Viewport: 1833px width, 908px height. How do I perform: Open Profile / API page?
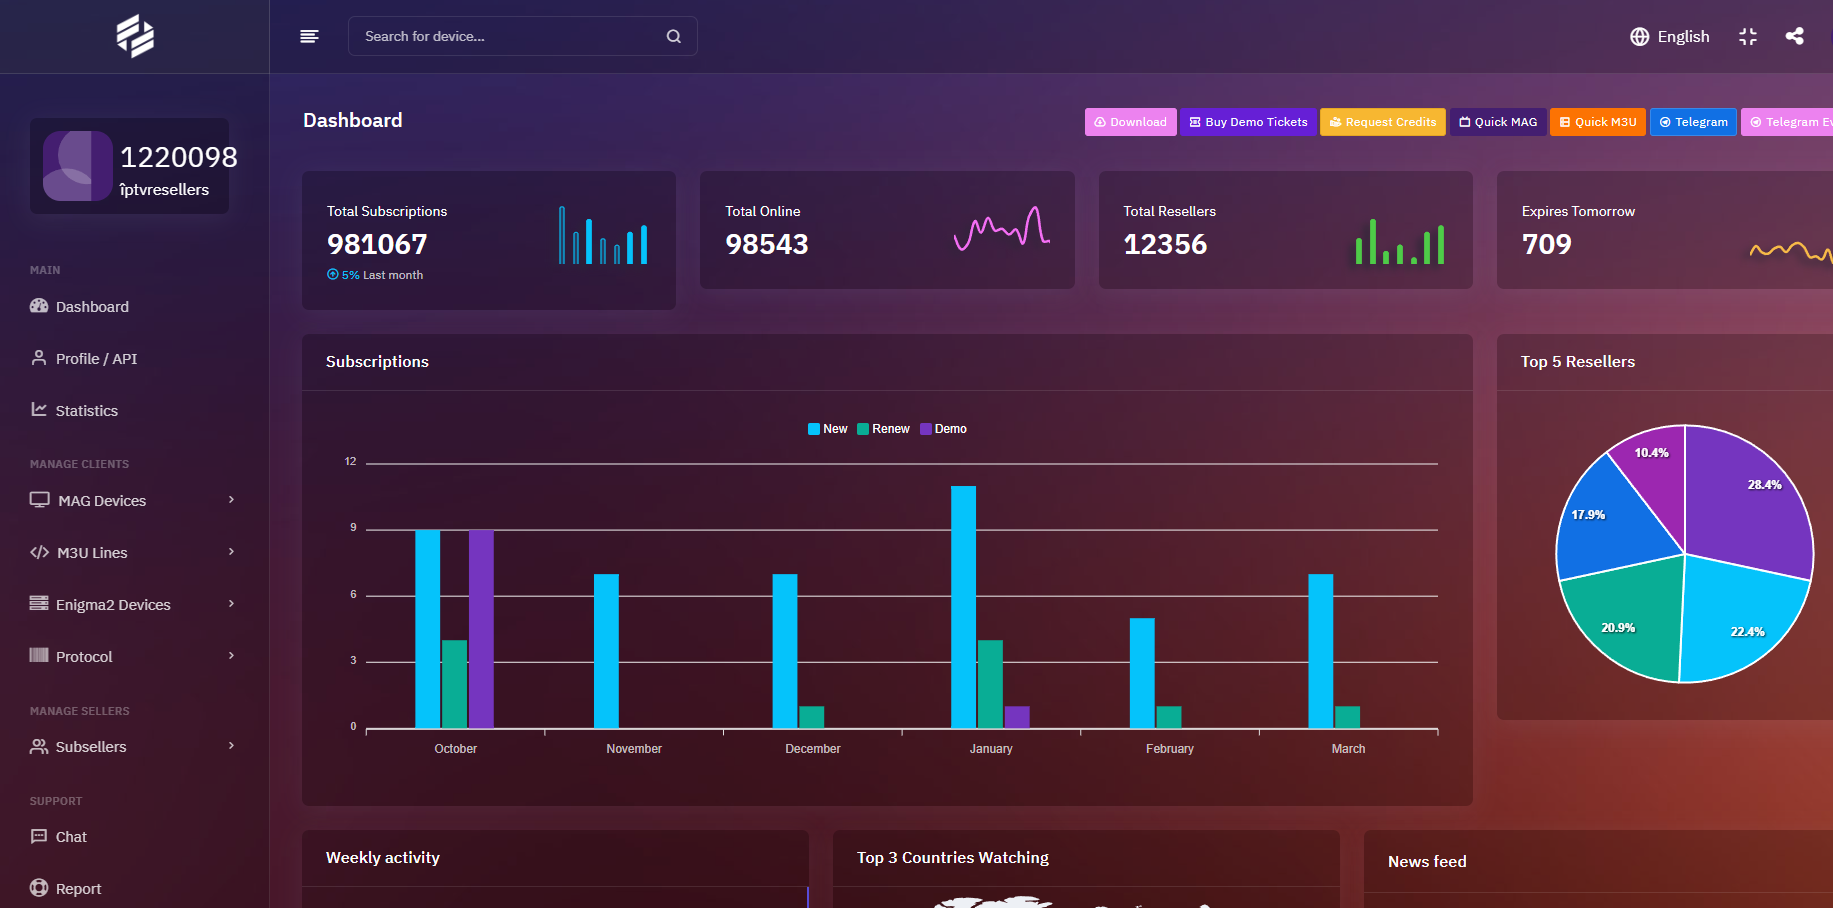[96, 358]
